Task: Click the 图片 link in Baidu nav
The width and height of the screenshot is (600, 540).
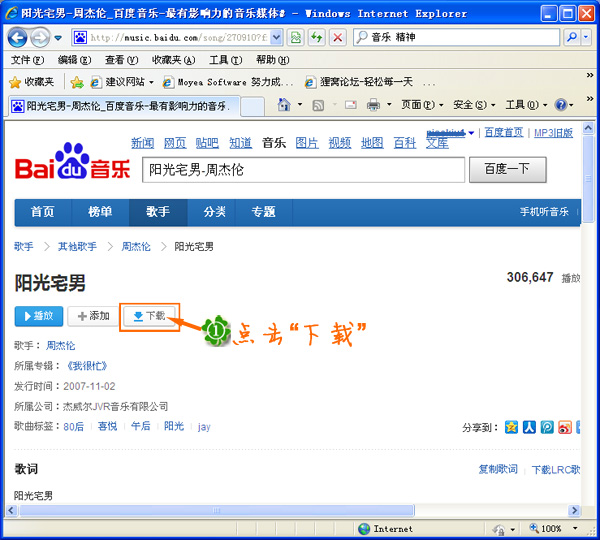Action: pos(307,143)
